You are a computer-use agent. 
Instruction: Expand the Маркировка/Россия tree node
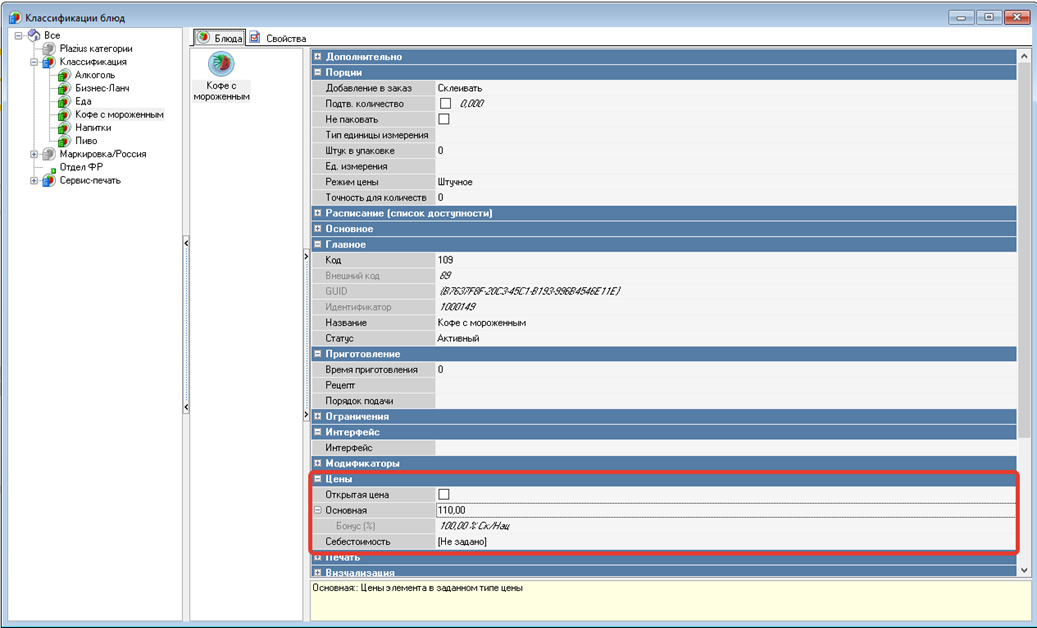click(x=34, y=154)
